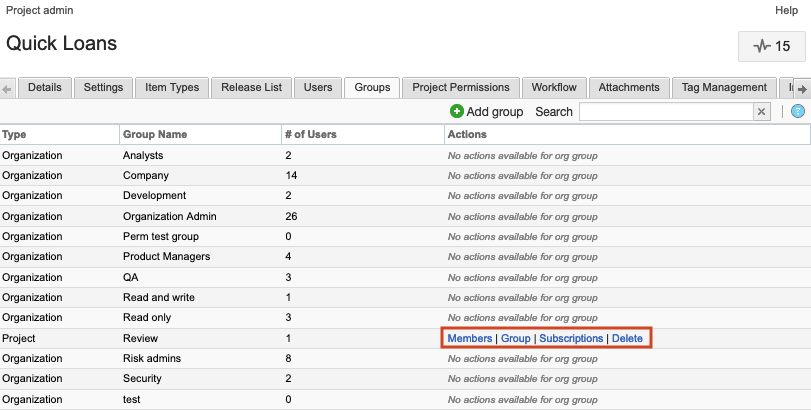This screenshot has width=811, height=410.
Task: Open the blue help question mark icon
Action: tap(797, 112)
